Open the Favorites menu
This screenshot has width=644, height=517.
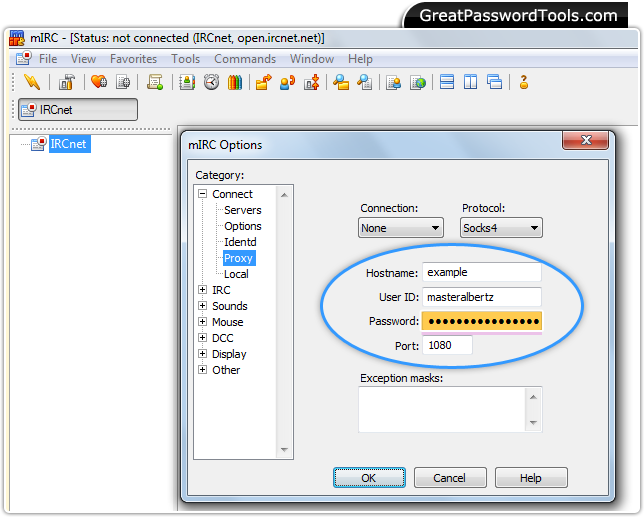[133, 59]
